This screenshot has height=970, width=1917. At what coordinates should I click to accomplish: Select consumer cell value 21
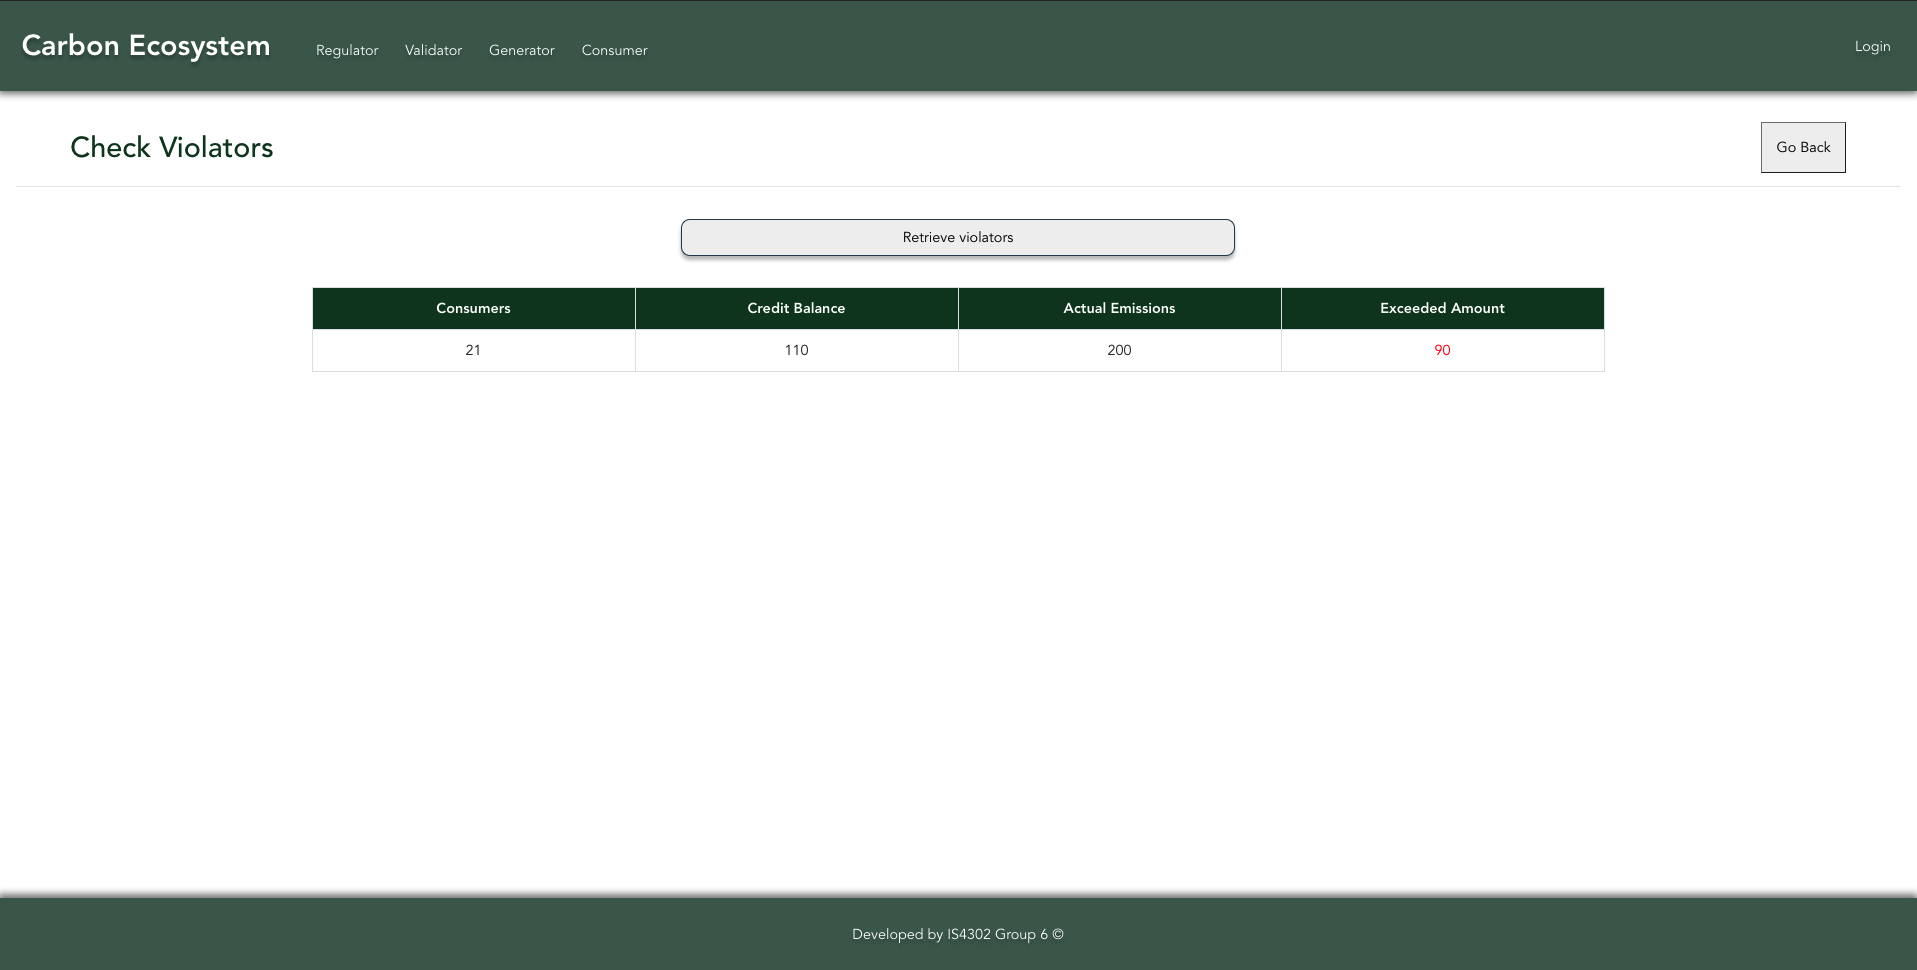[x=473, y=350]
